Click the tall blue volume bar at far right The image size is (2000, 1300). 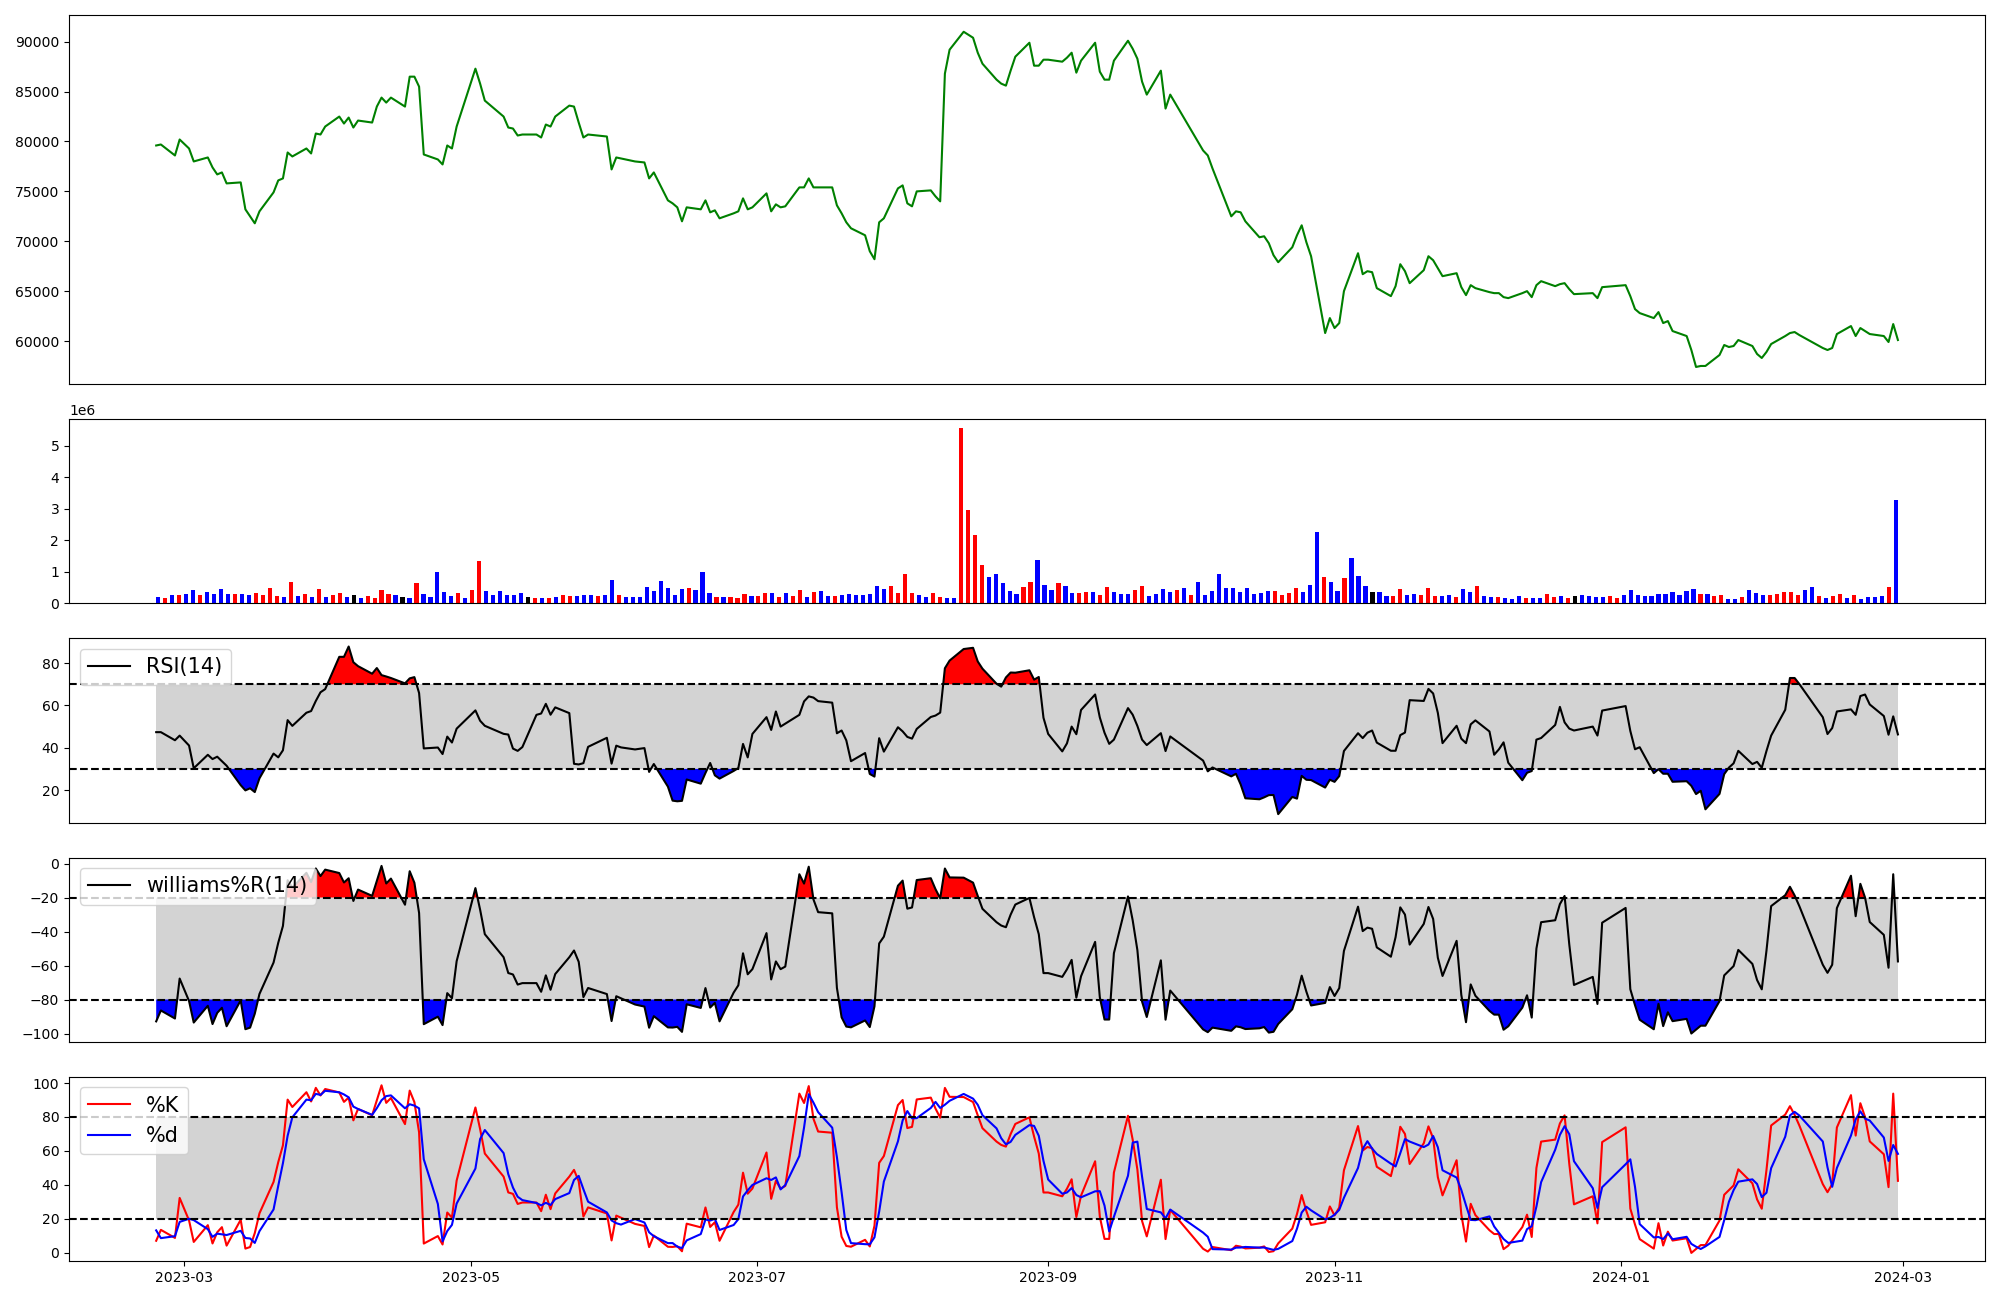[x=1896, y=552]
